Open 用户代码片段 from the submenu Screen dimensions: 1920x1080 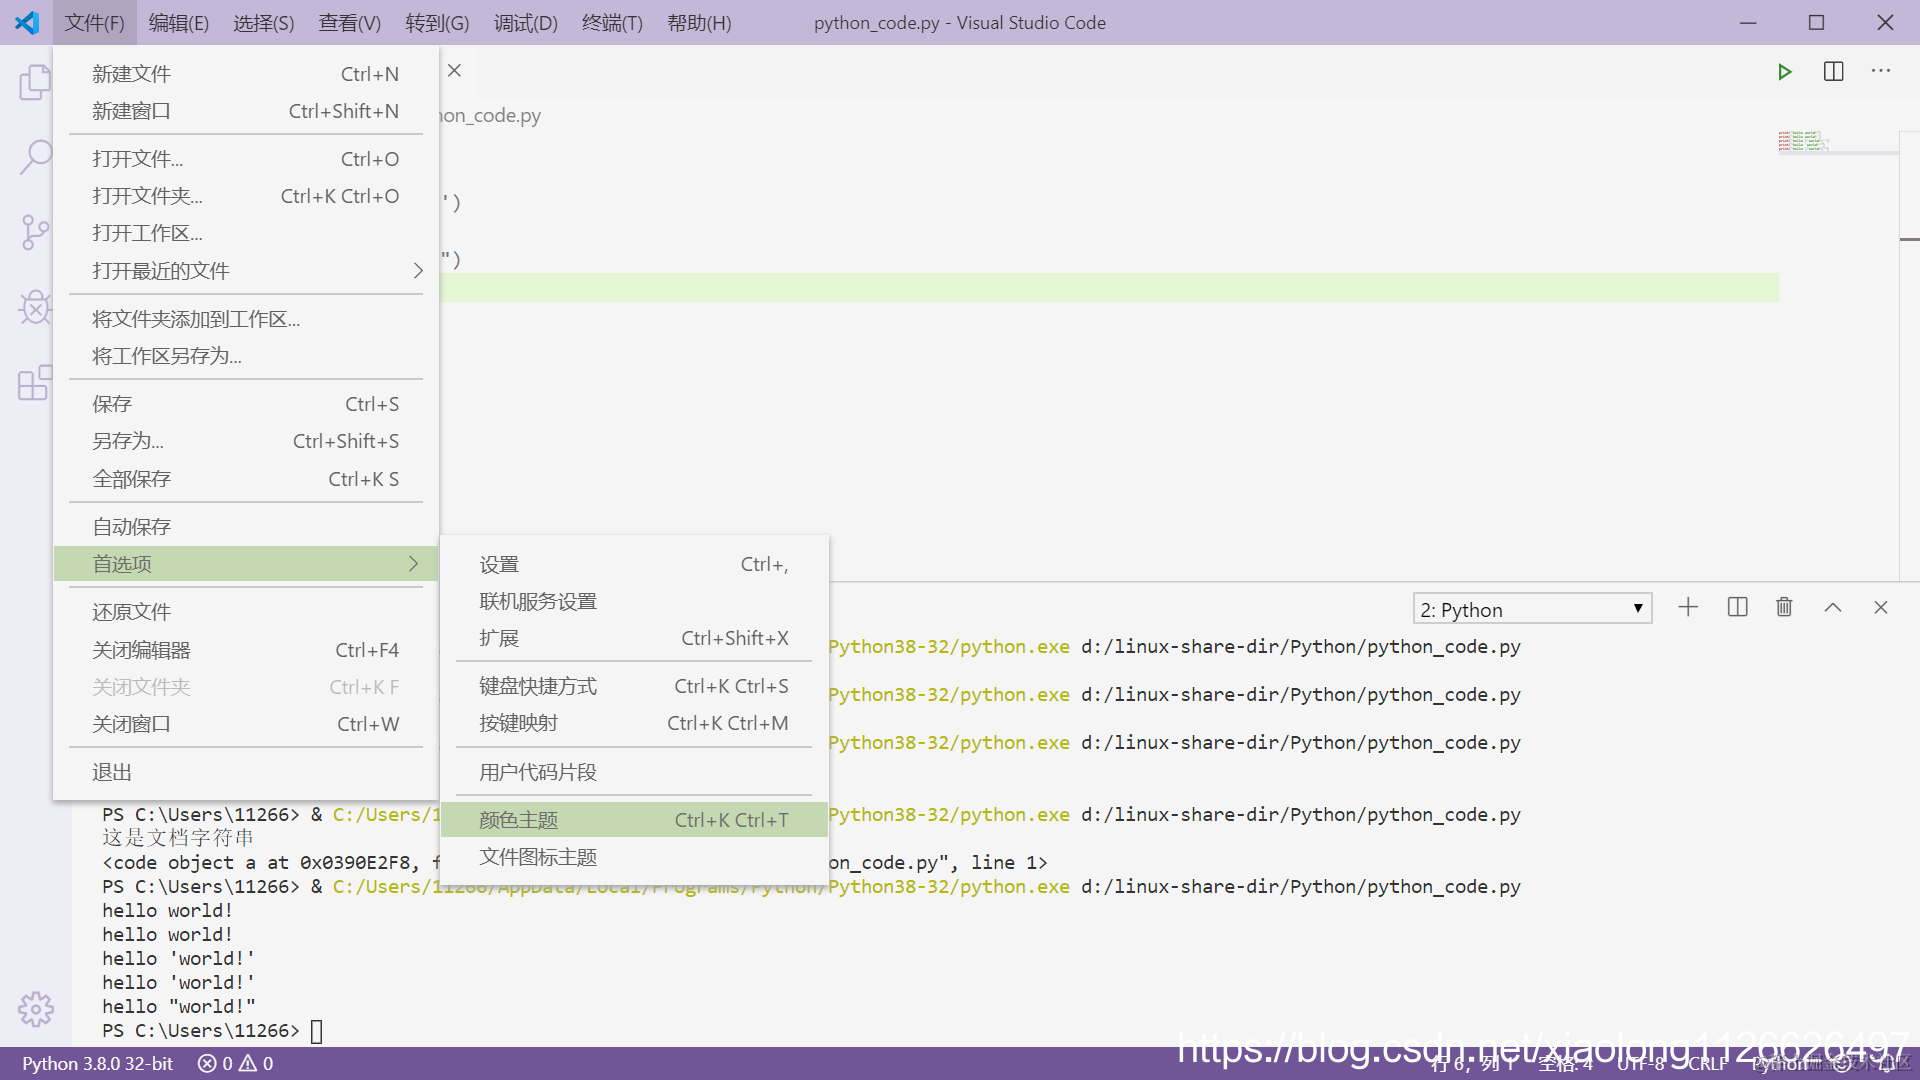(x=634, y=772)
